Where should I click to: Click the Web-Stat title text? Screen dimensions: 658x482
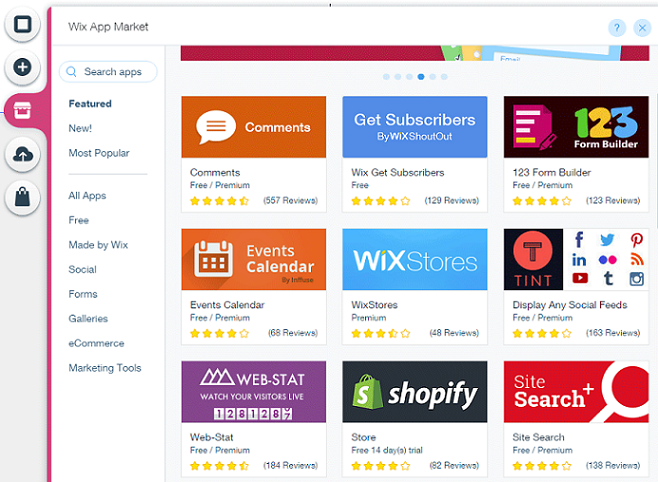pyautogui.click(x=211, y=437)
